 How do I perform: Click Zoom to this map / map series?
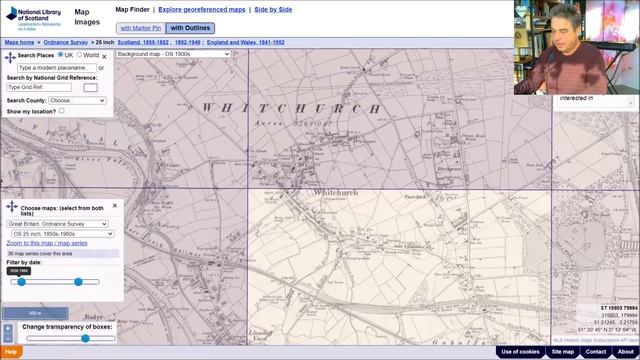[x=47, y=243]
